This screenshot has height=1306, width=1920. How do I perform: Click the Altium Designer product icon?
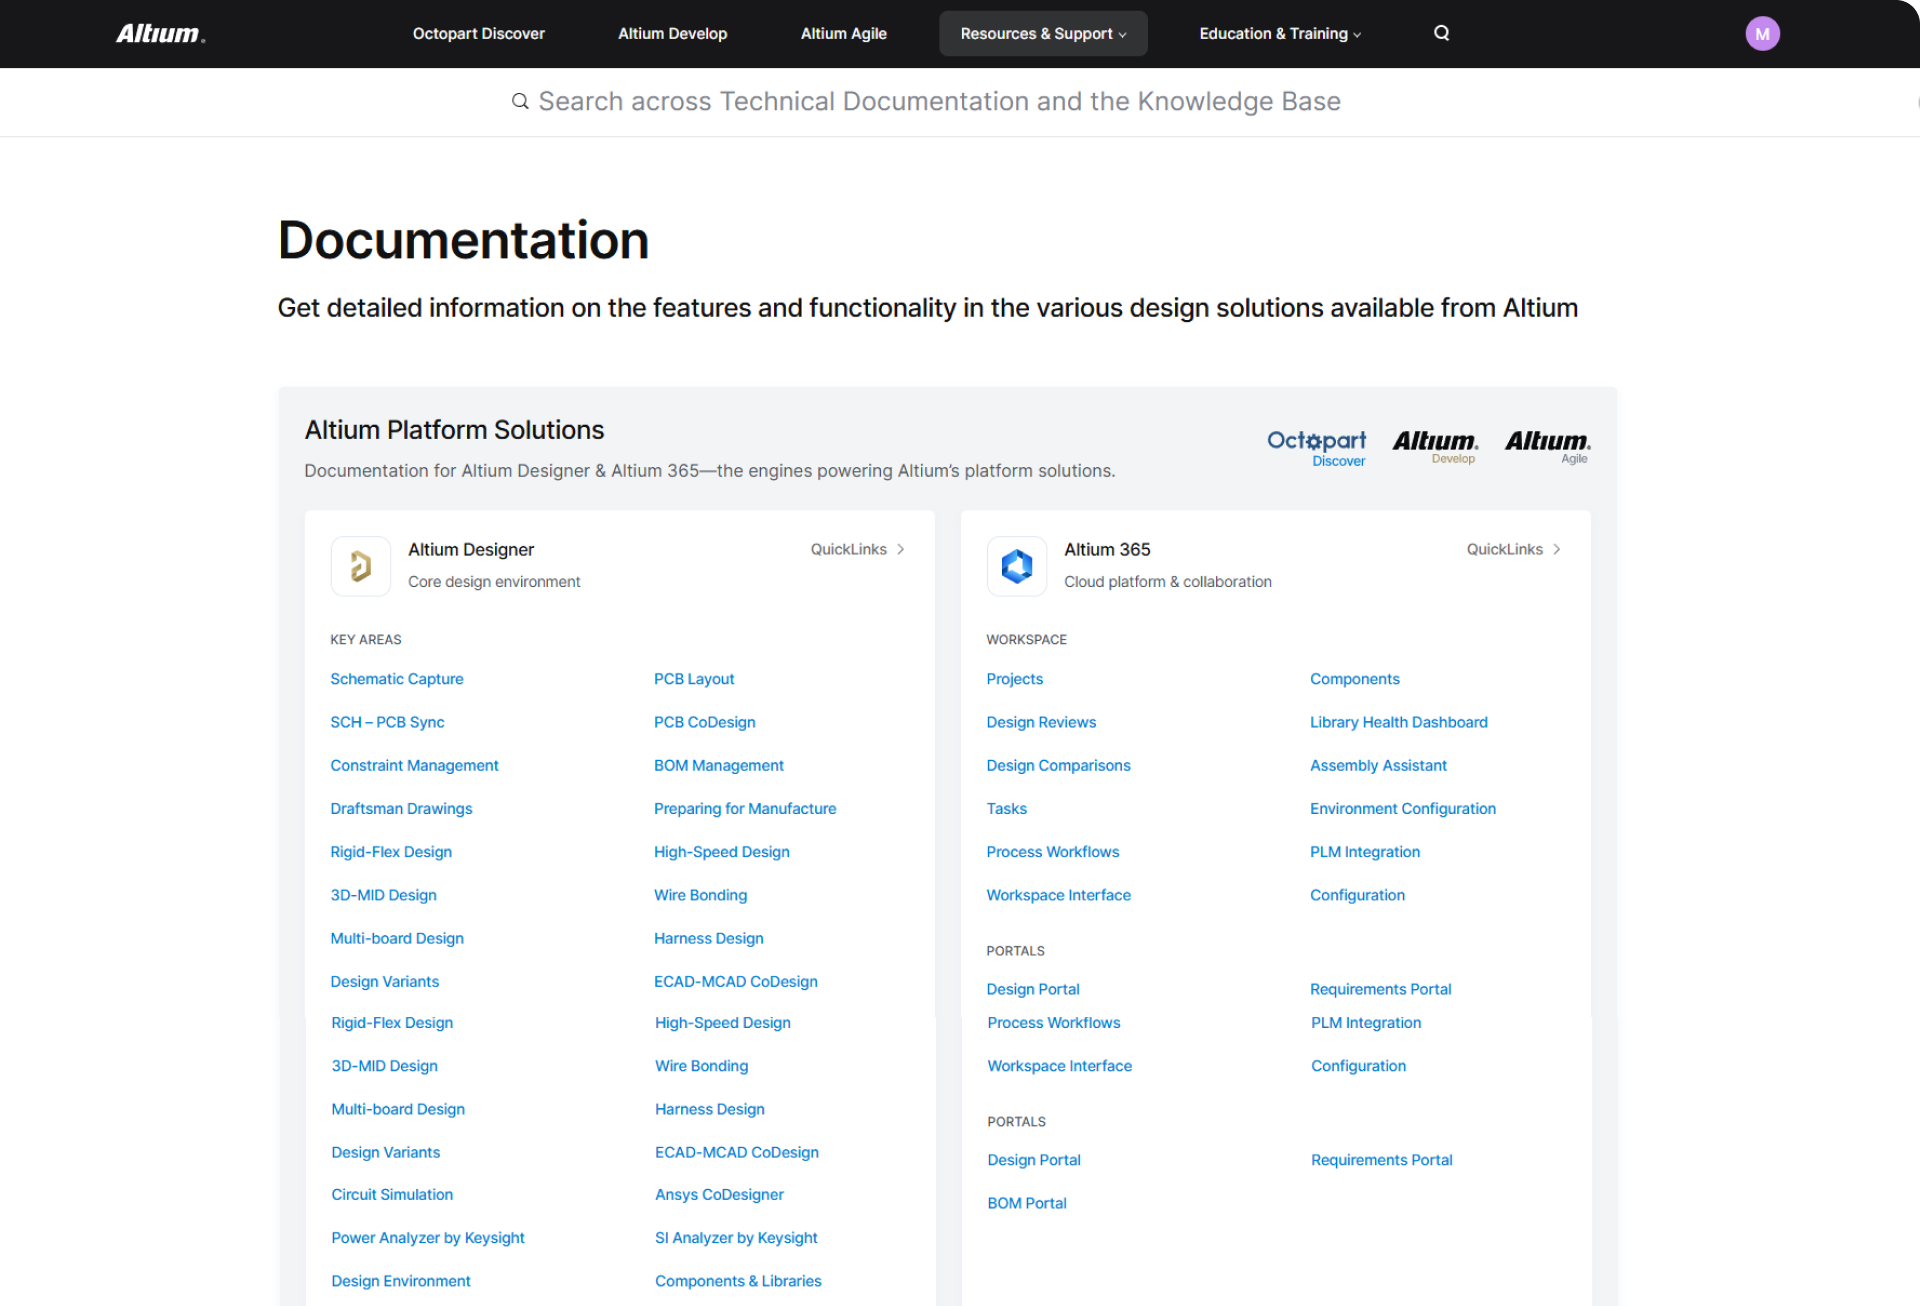(x=360, y=566)
